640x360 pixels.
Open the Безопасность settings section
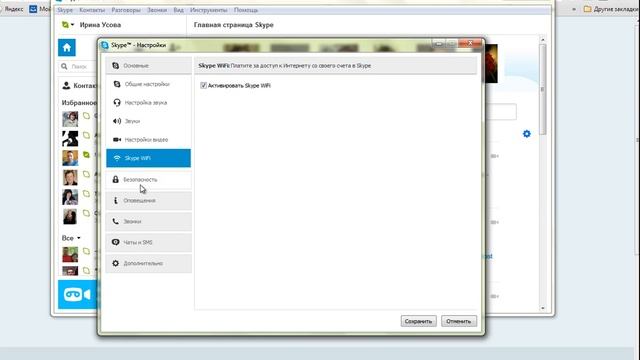point(149,180)
